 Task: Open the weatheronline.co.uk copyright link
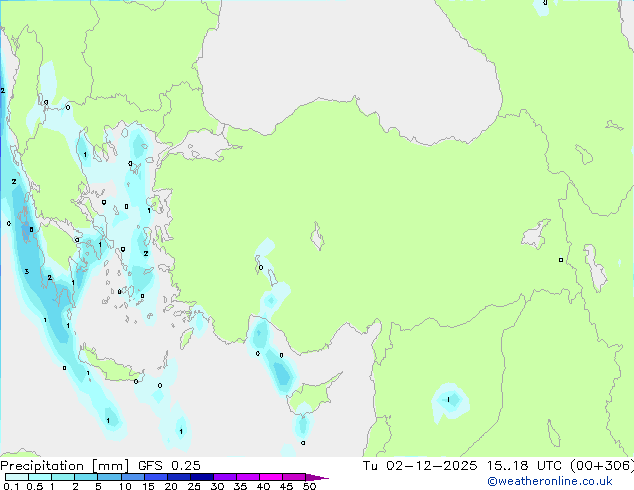point(550,481)
